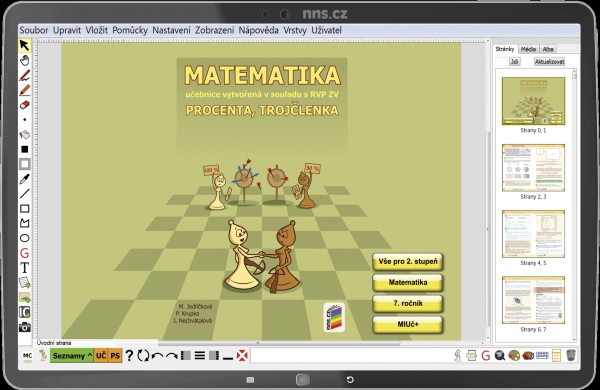Open the Vrstvy menu
This screenshot has width=600, height=390.
coord(295,30)
